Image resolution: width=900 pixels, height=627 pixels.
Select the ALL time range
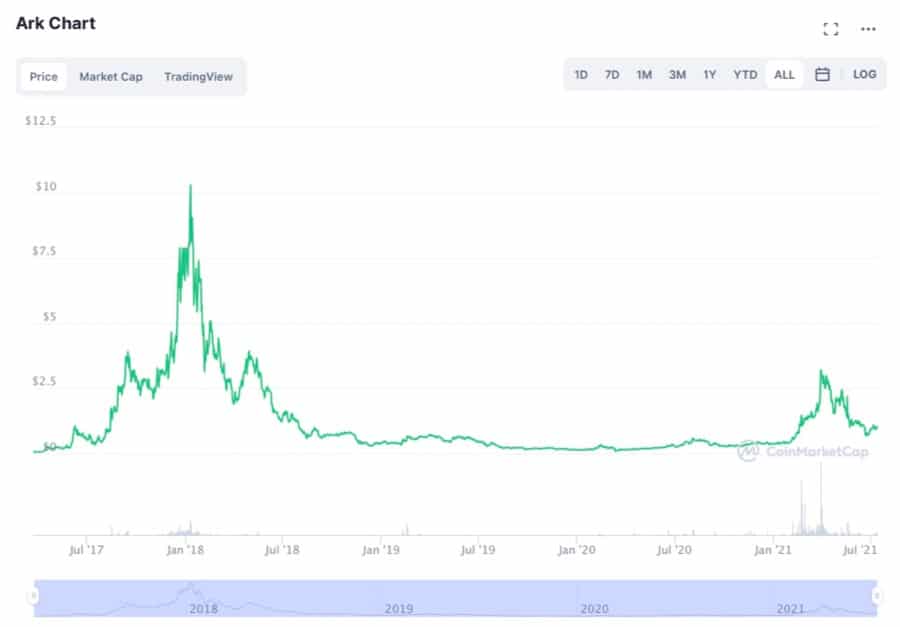click(x=784, y=75)
